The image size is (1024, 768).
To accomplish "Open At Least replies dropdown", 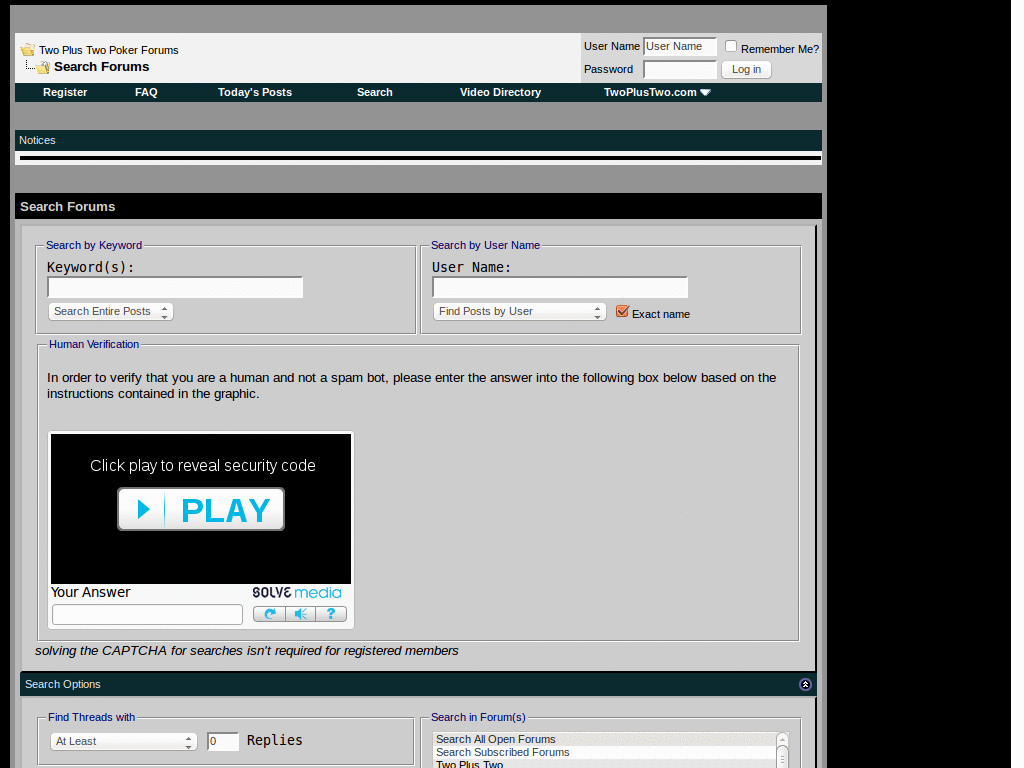I will 123,741.
